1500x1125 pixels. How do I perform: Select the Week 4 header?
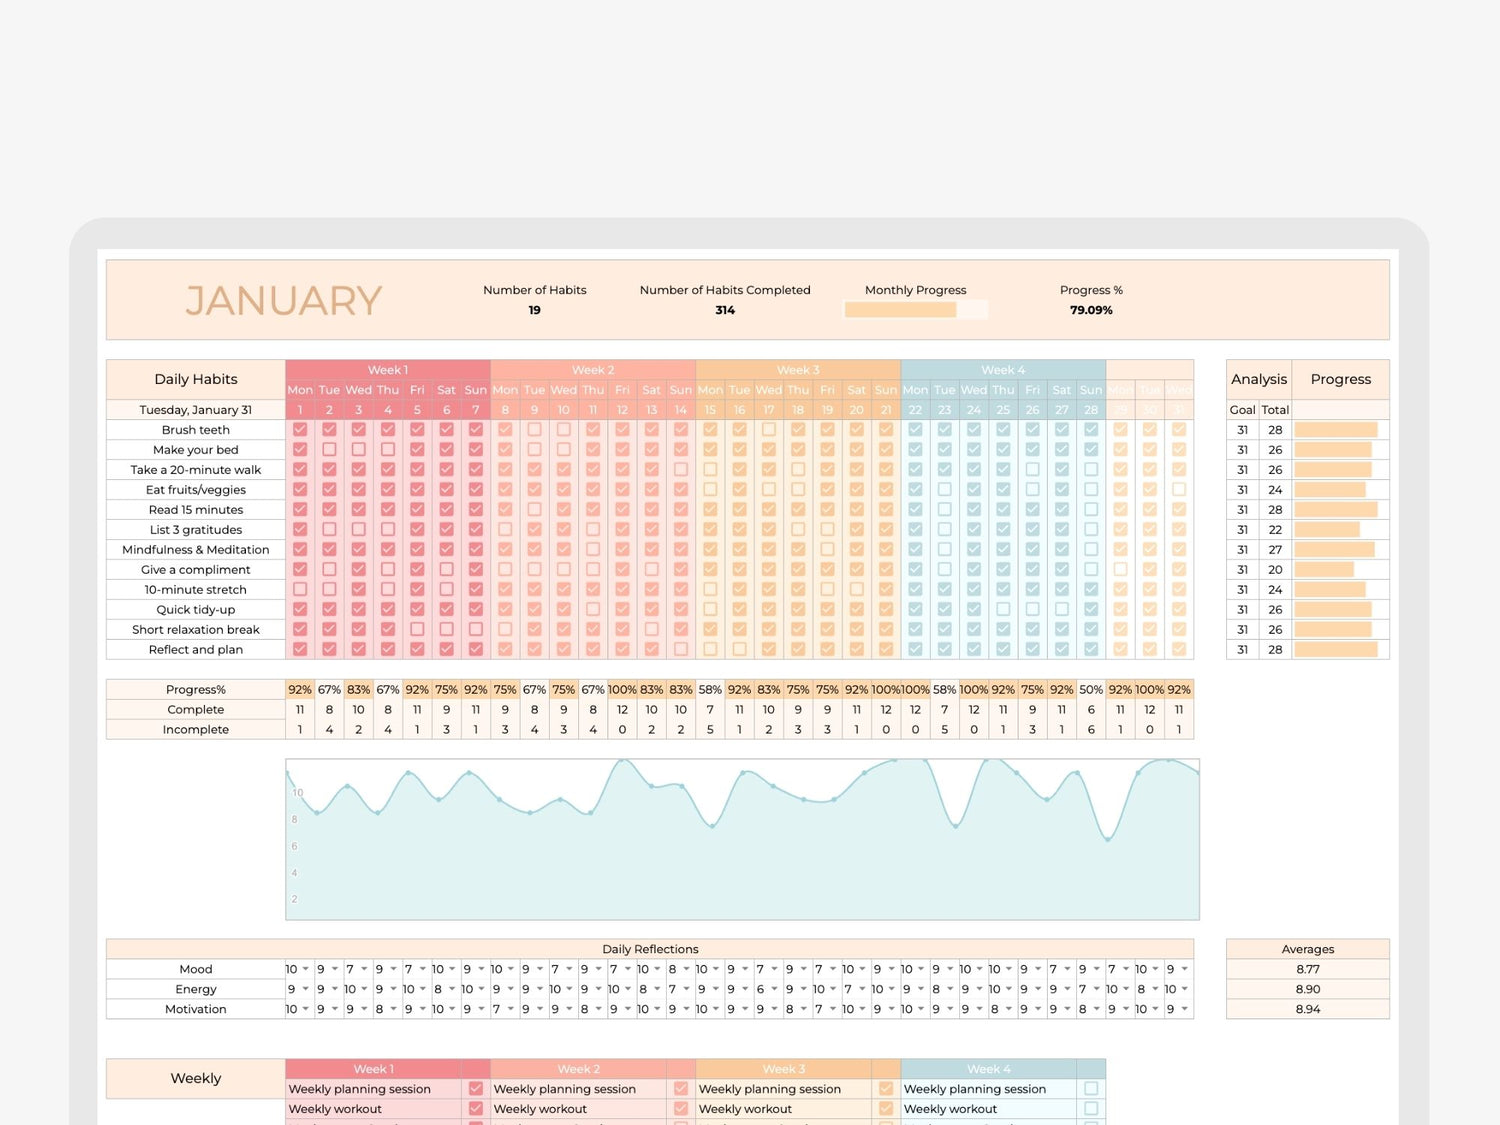pyautogui.click(x=1003, y=370)
